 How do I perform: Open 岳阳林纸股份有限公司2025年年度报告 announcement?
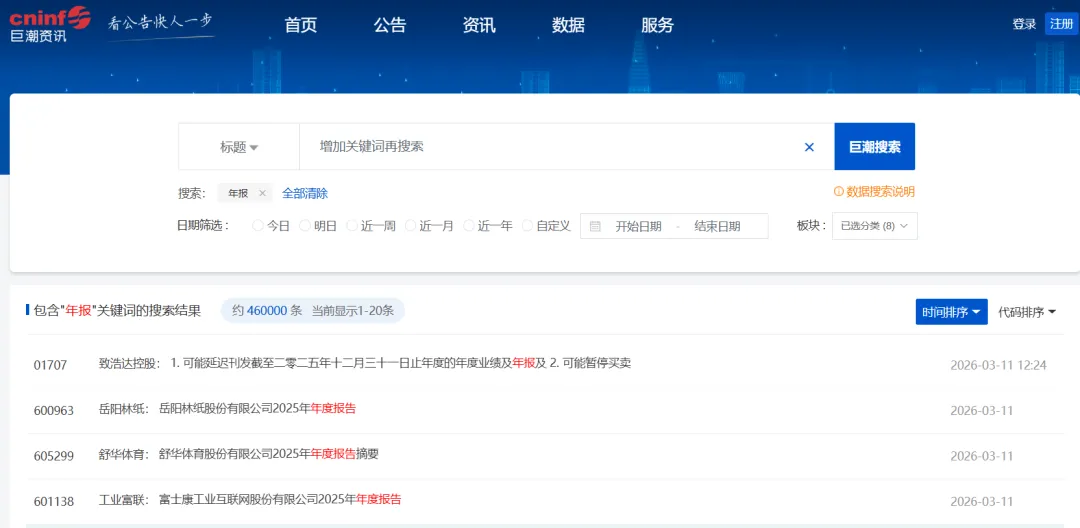coord(258,408)
